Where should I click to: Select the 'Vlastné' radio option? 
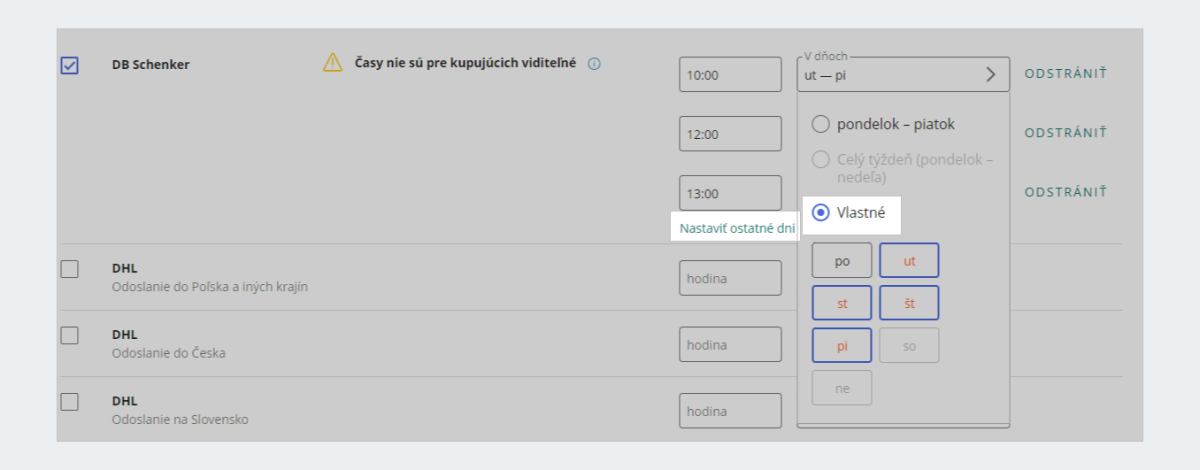click(x=821, y=212)
